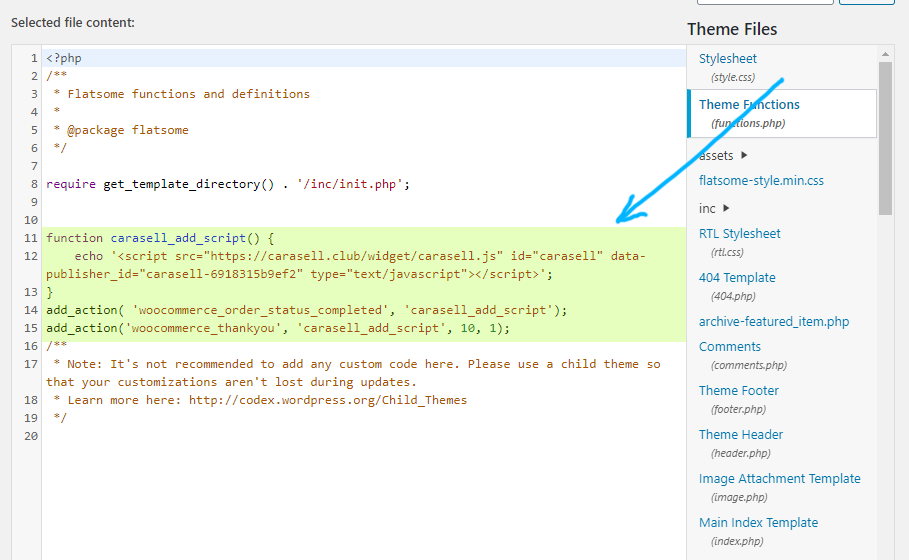The width and height of the screenshot is (909, 560).
Task: Open the Main Index Template file
Action: point(758,523)
